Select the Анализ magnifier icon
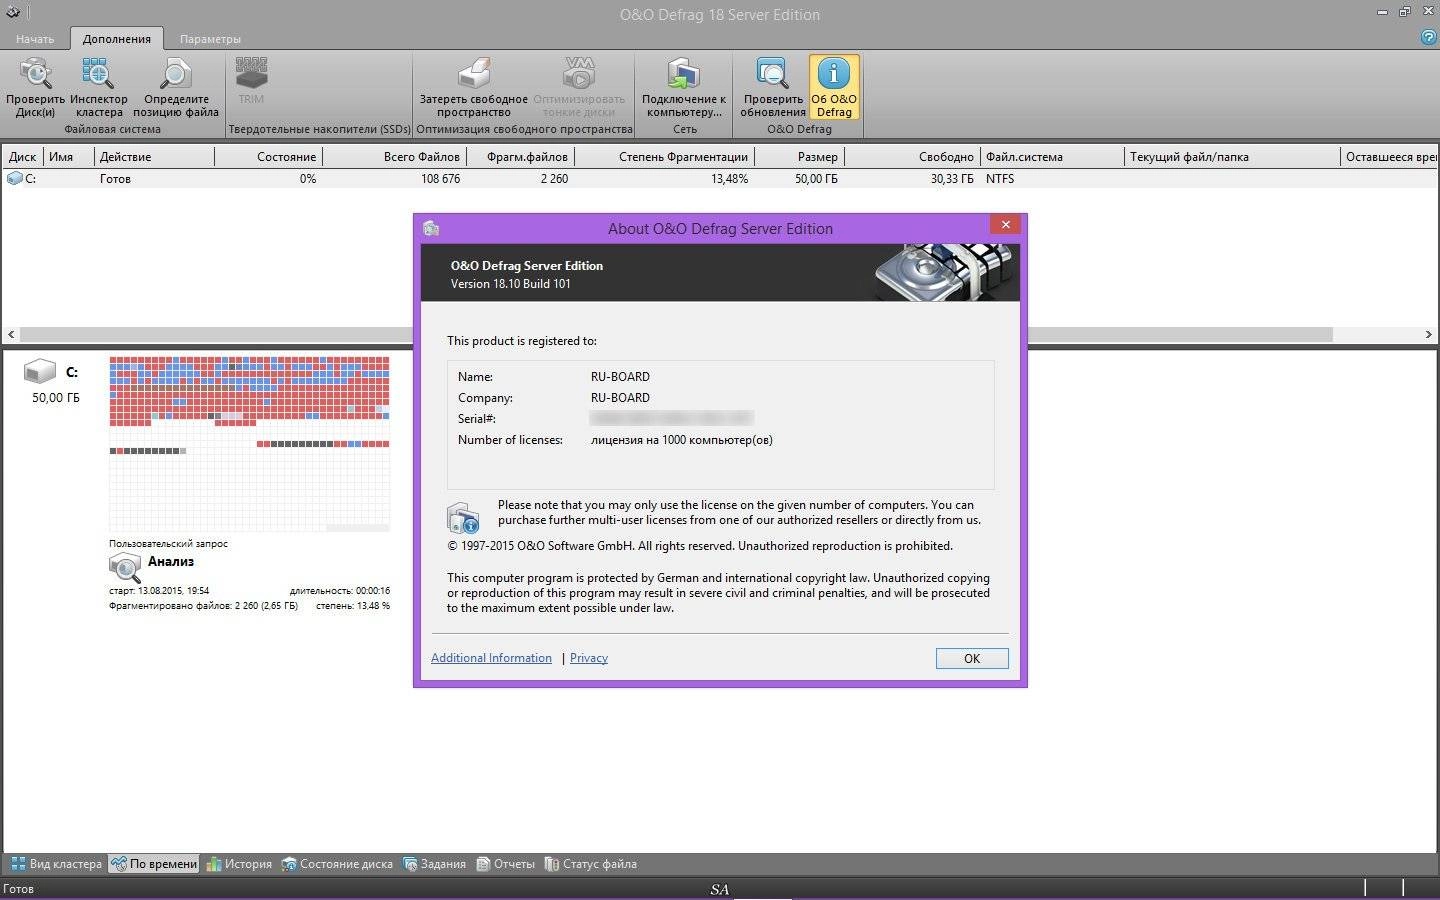The image size is (1440, 900). (x=125, y=568)
